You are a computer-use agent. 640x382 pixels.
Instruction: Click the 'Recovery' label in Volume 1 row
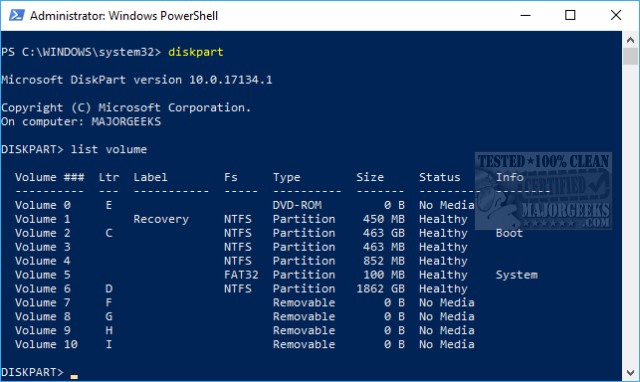[161, 219]
